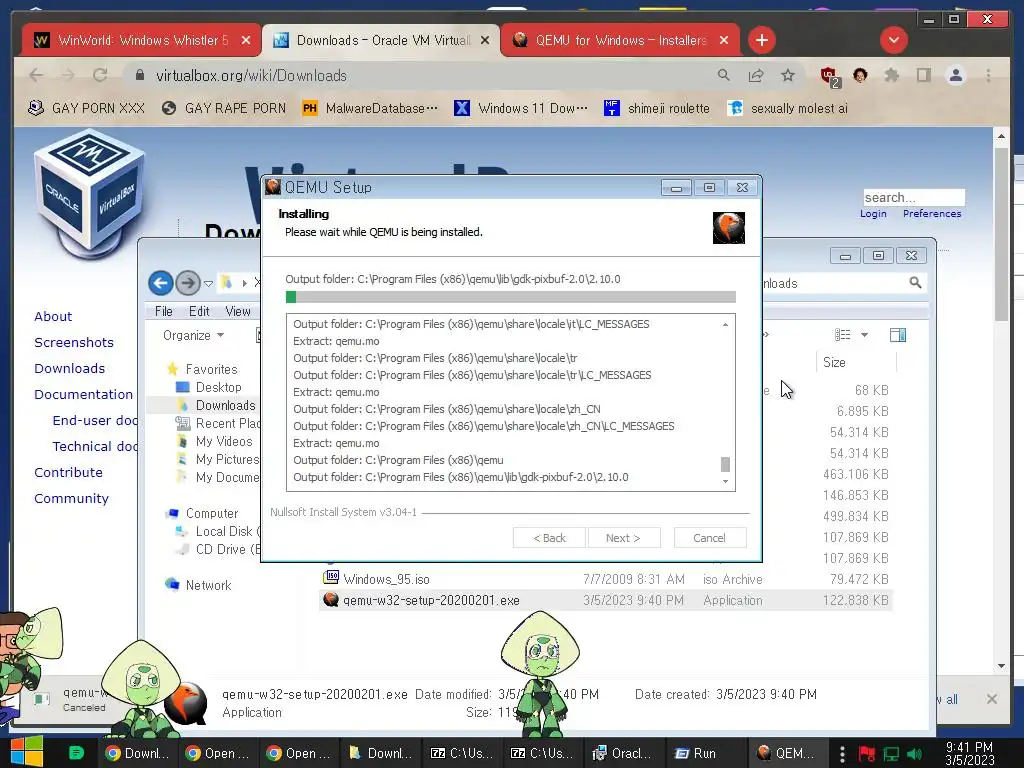Image resolution: width=1024 pixels, height=768 pixels.
Task: Expand the tab search dropdown arrow
Action: [x=893, y=40]
